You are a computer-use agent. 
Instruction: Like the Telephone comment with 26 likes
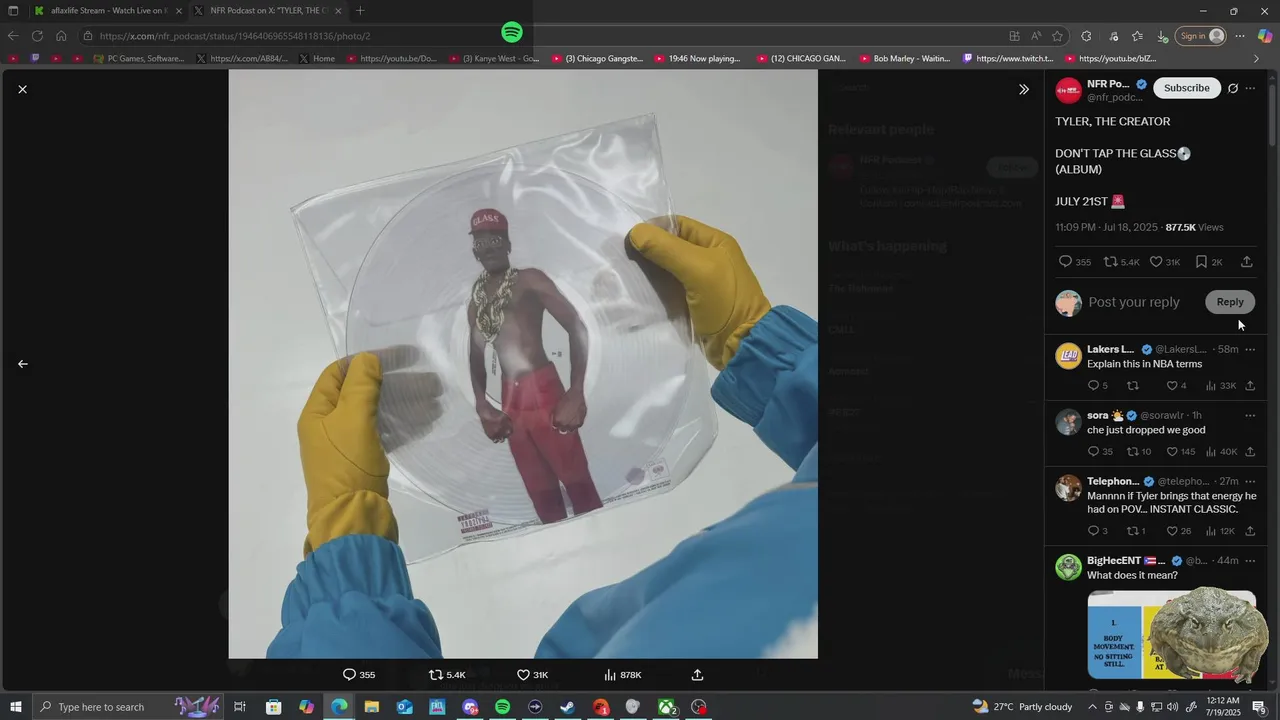click(x=1179, y=531)
